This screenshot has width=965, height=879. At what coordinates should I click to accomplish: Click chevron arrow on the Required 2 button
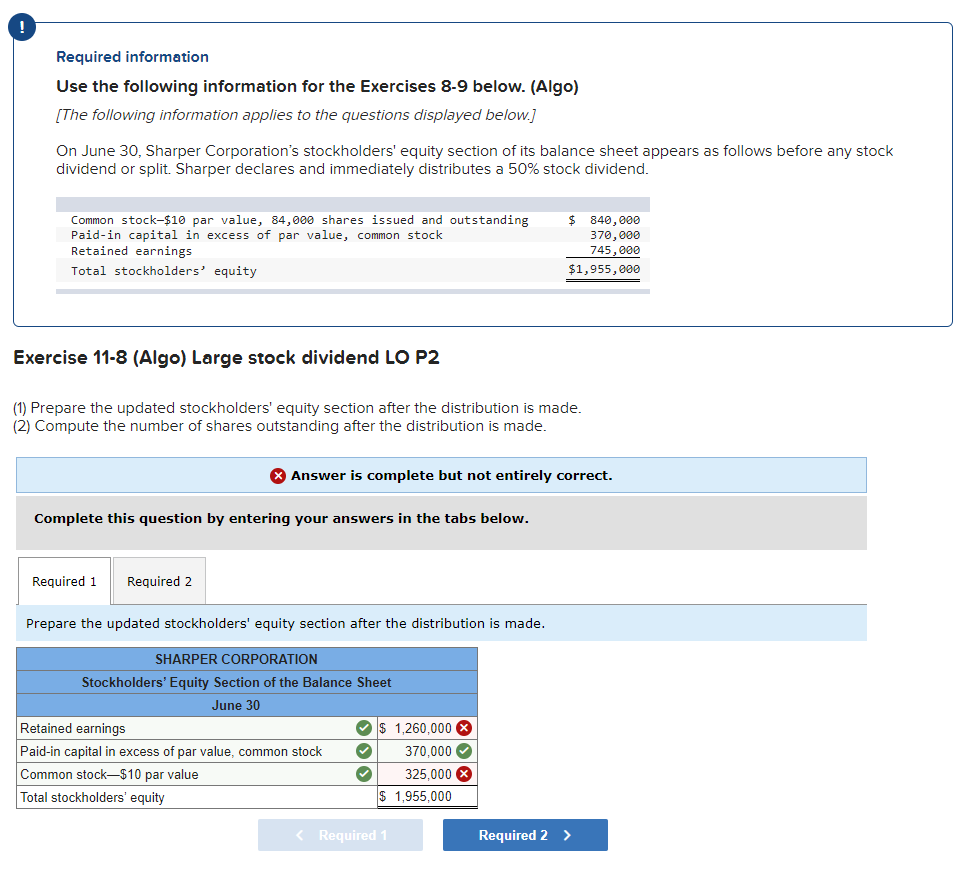point(567,835)
